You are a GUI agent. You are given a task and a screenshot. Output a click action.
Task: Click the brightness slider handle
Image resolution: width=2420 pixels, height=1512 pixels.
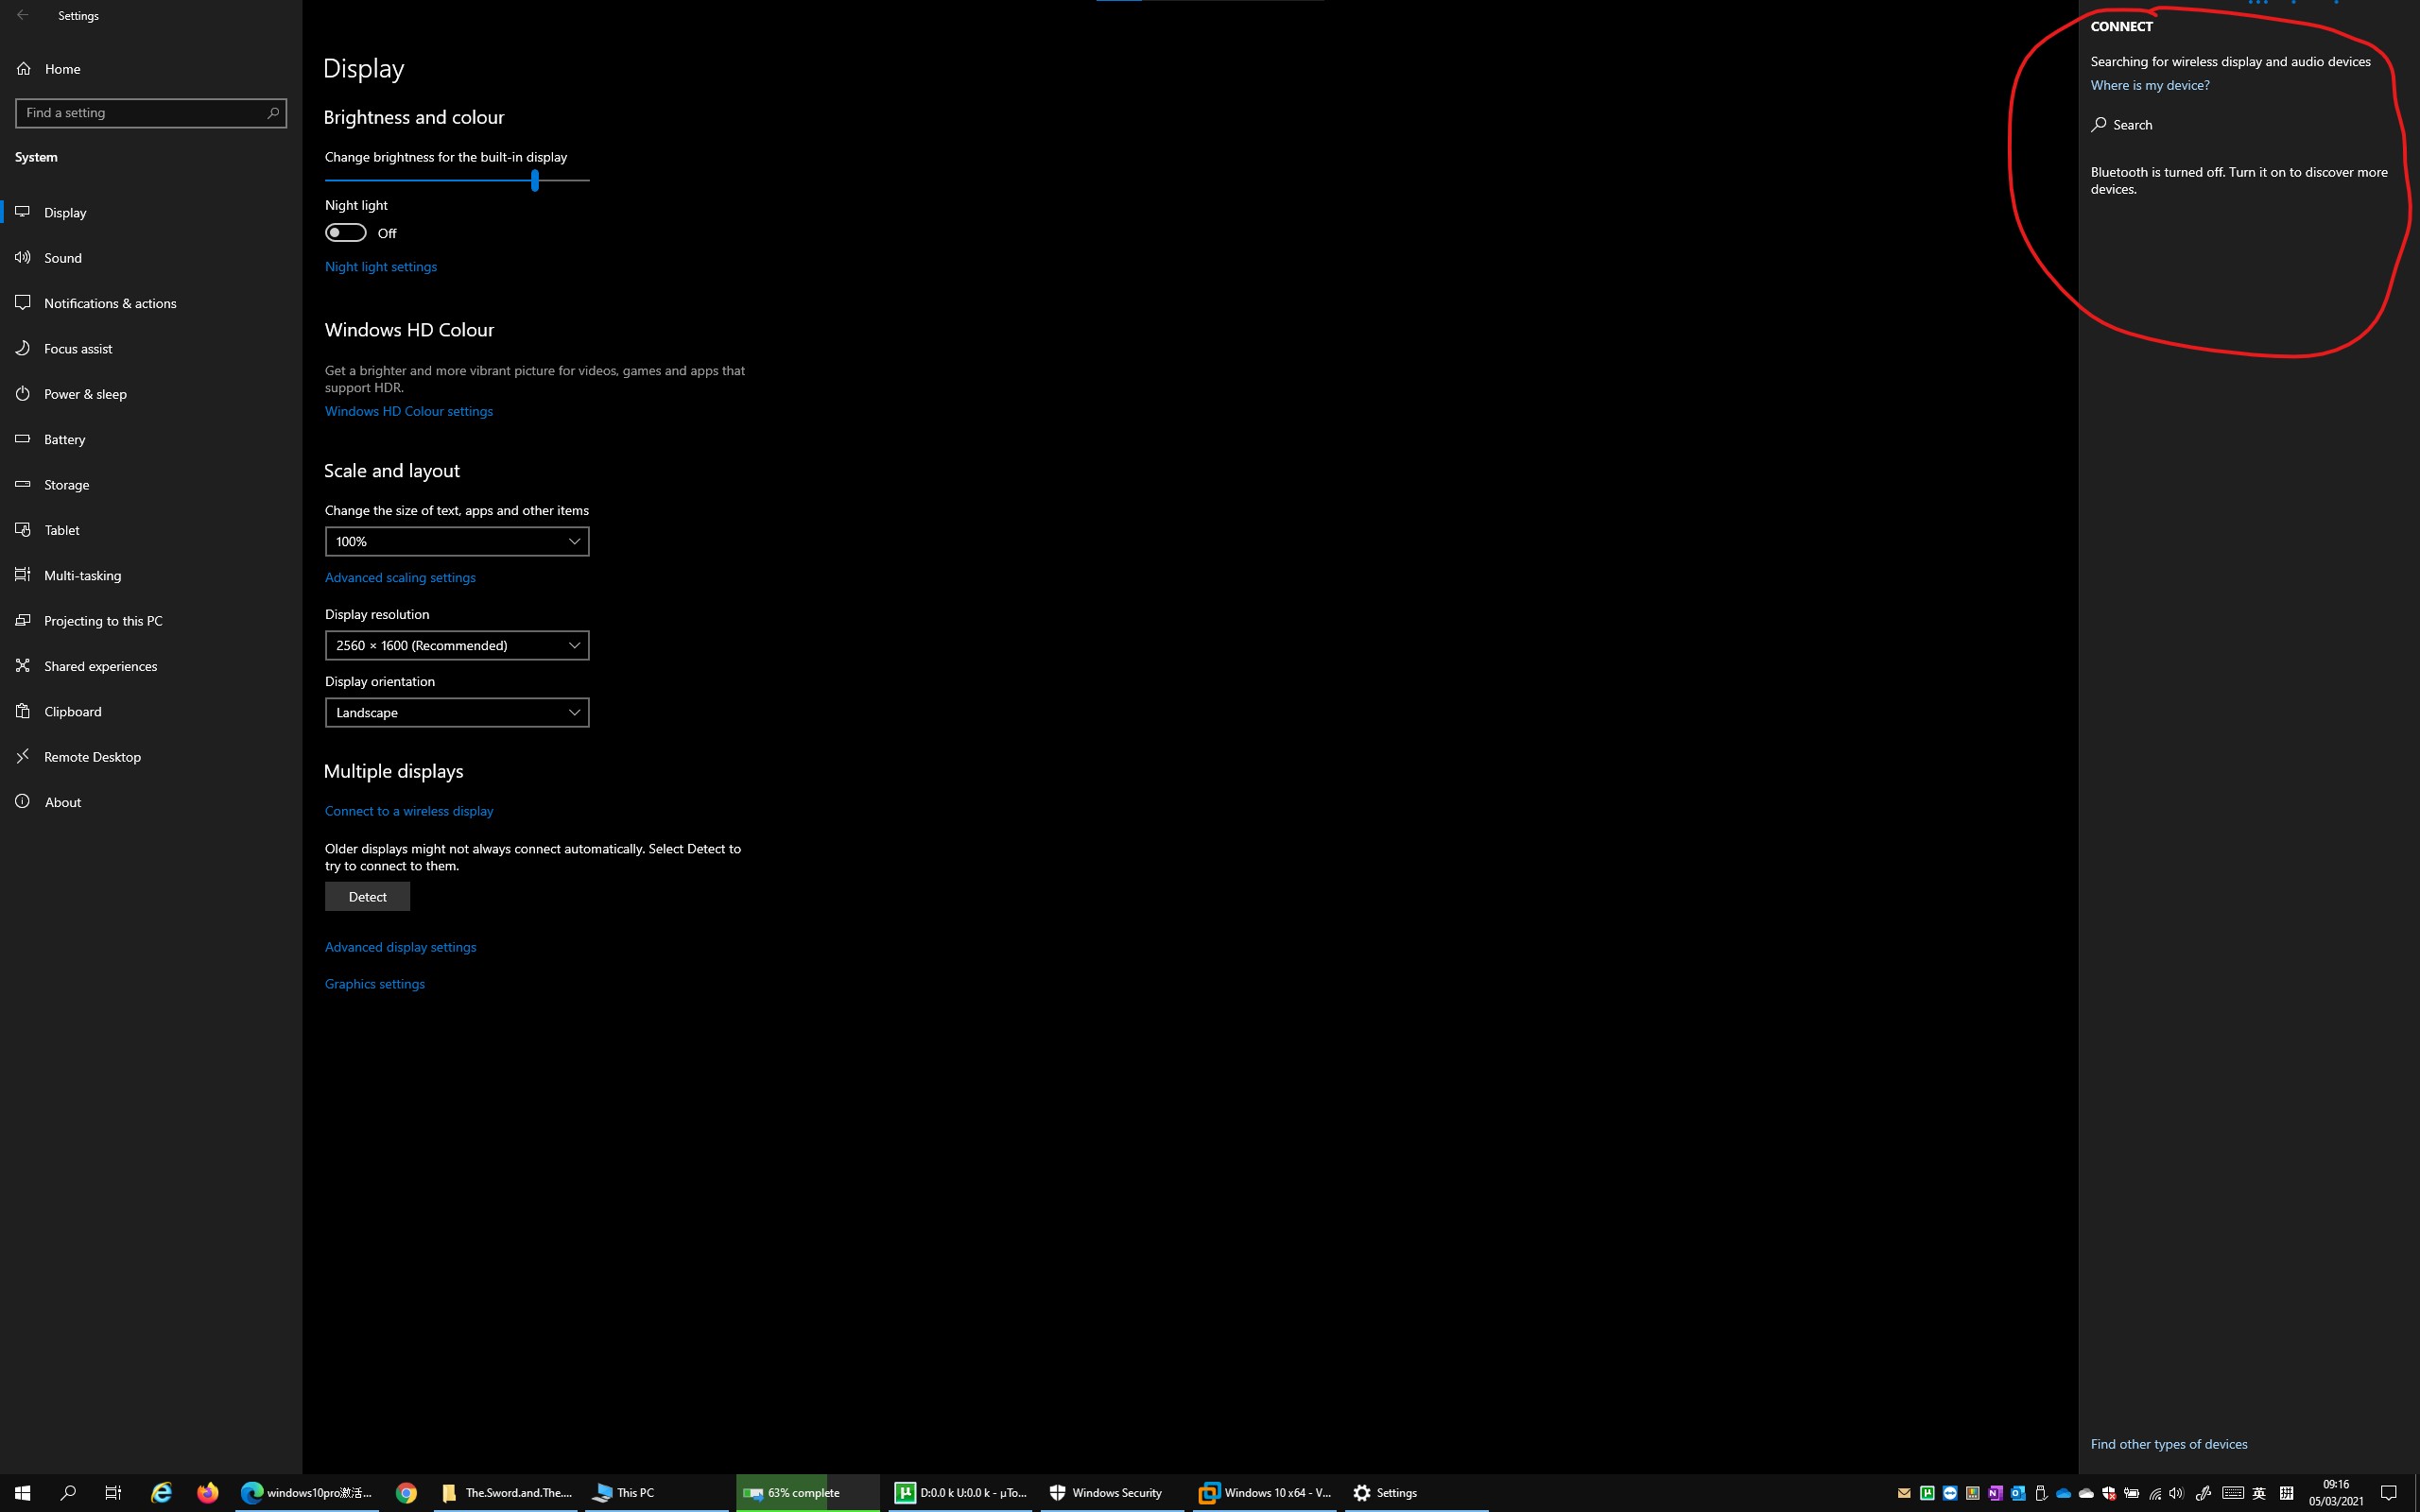(x=535, y=180)
